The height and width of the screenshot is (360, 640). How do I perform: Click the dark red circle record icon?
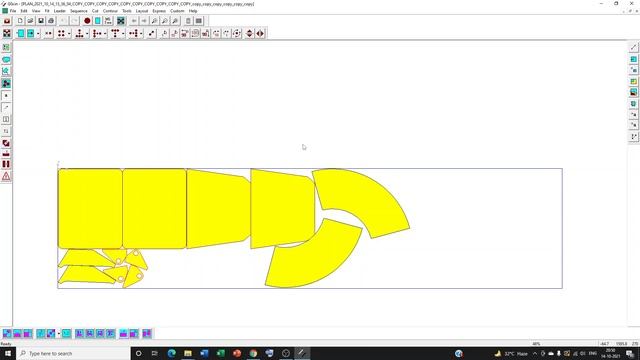(87, 21)
